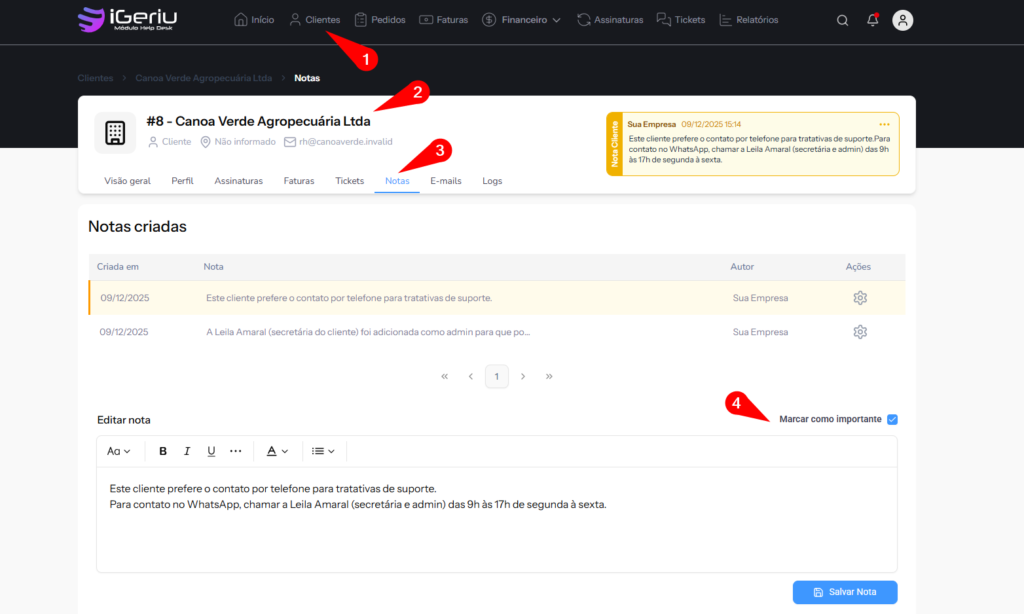
Task: Apply italic formatting in editor toolbar
Action: point(187,451)
